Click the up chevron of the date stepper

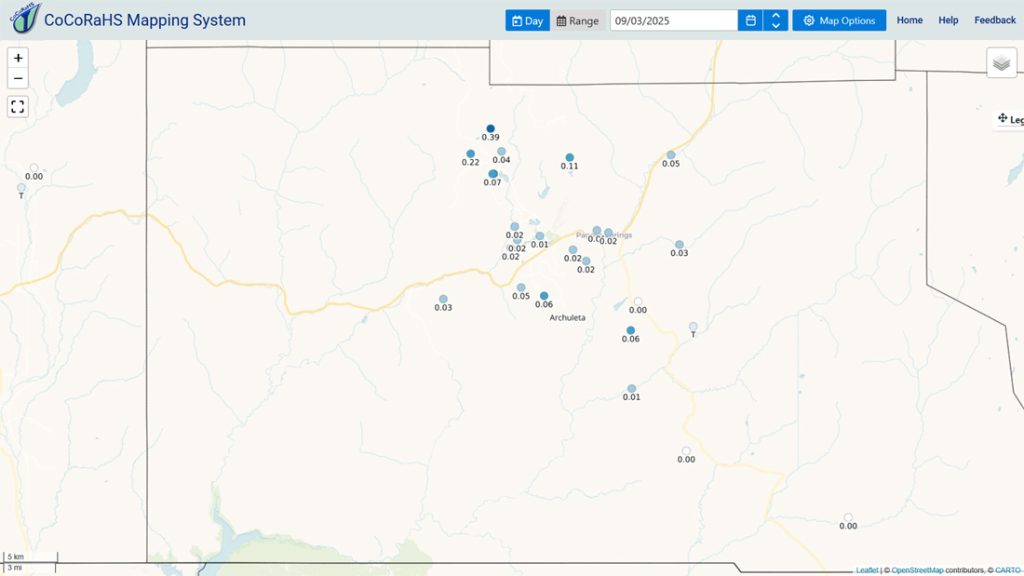click(x=776, y=16)
